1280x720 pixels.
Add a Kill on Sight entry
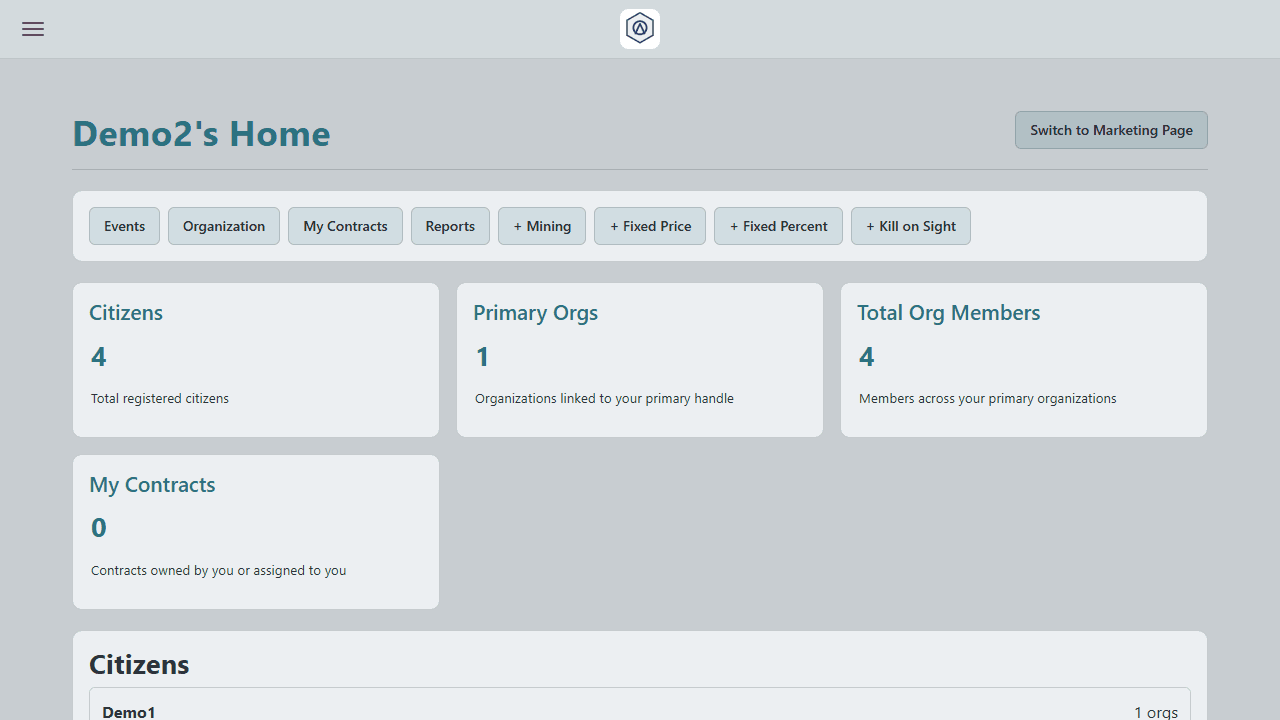tap(910, 225)
